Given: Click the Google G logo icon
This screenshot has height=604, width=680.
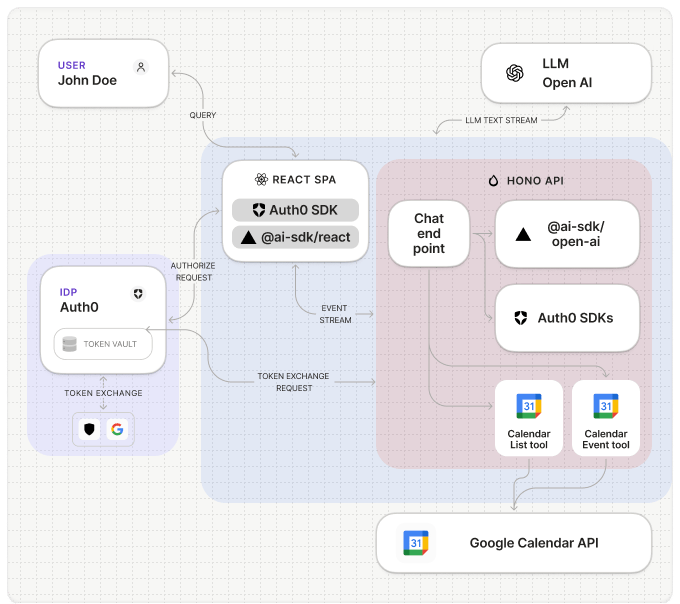Looking at the screenshot, I should (x=117, y=429).
